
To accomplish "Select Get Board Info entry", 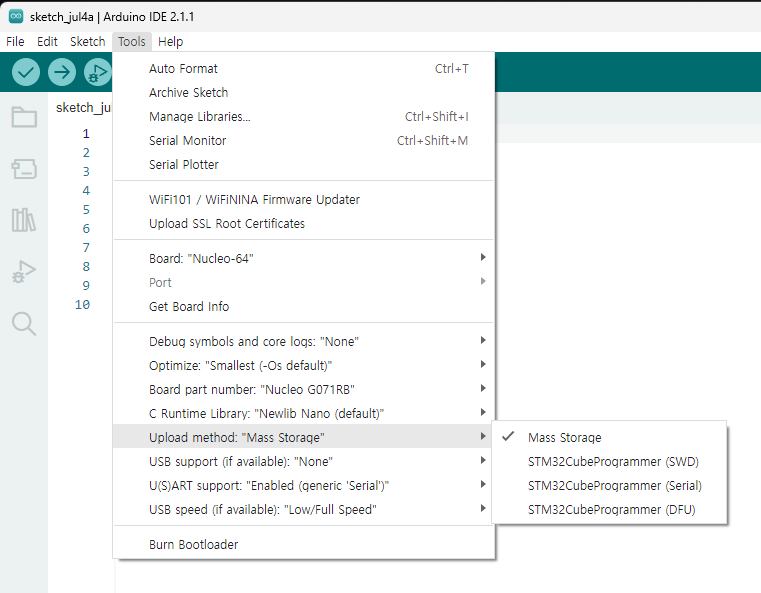I will coord(304,306).
